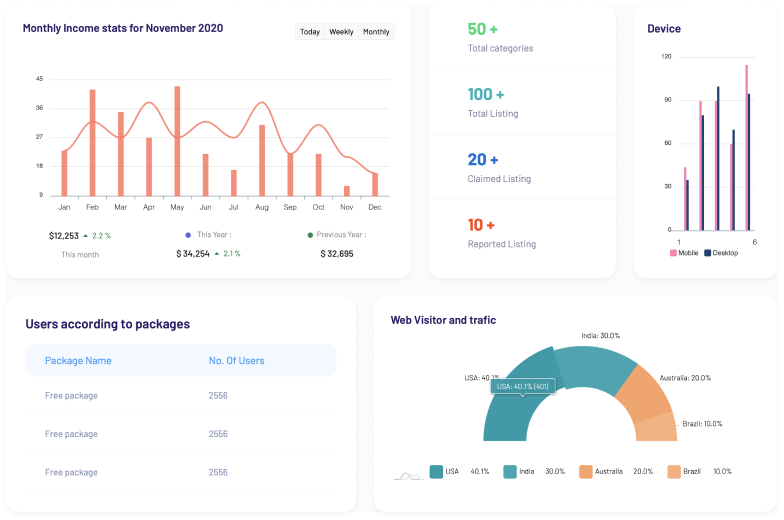Click the Brazil legend color swatch
The height and width of the screenshot is (520, 784).
[674, 472]
